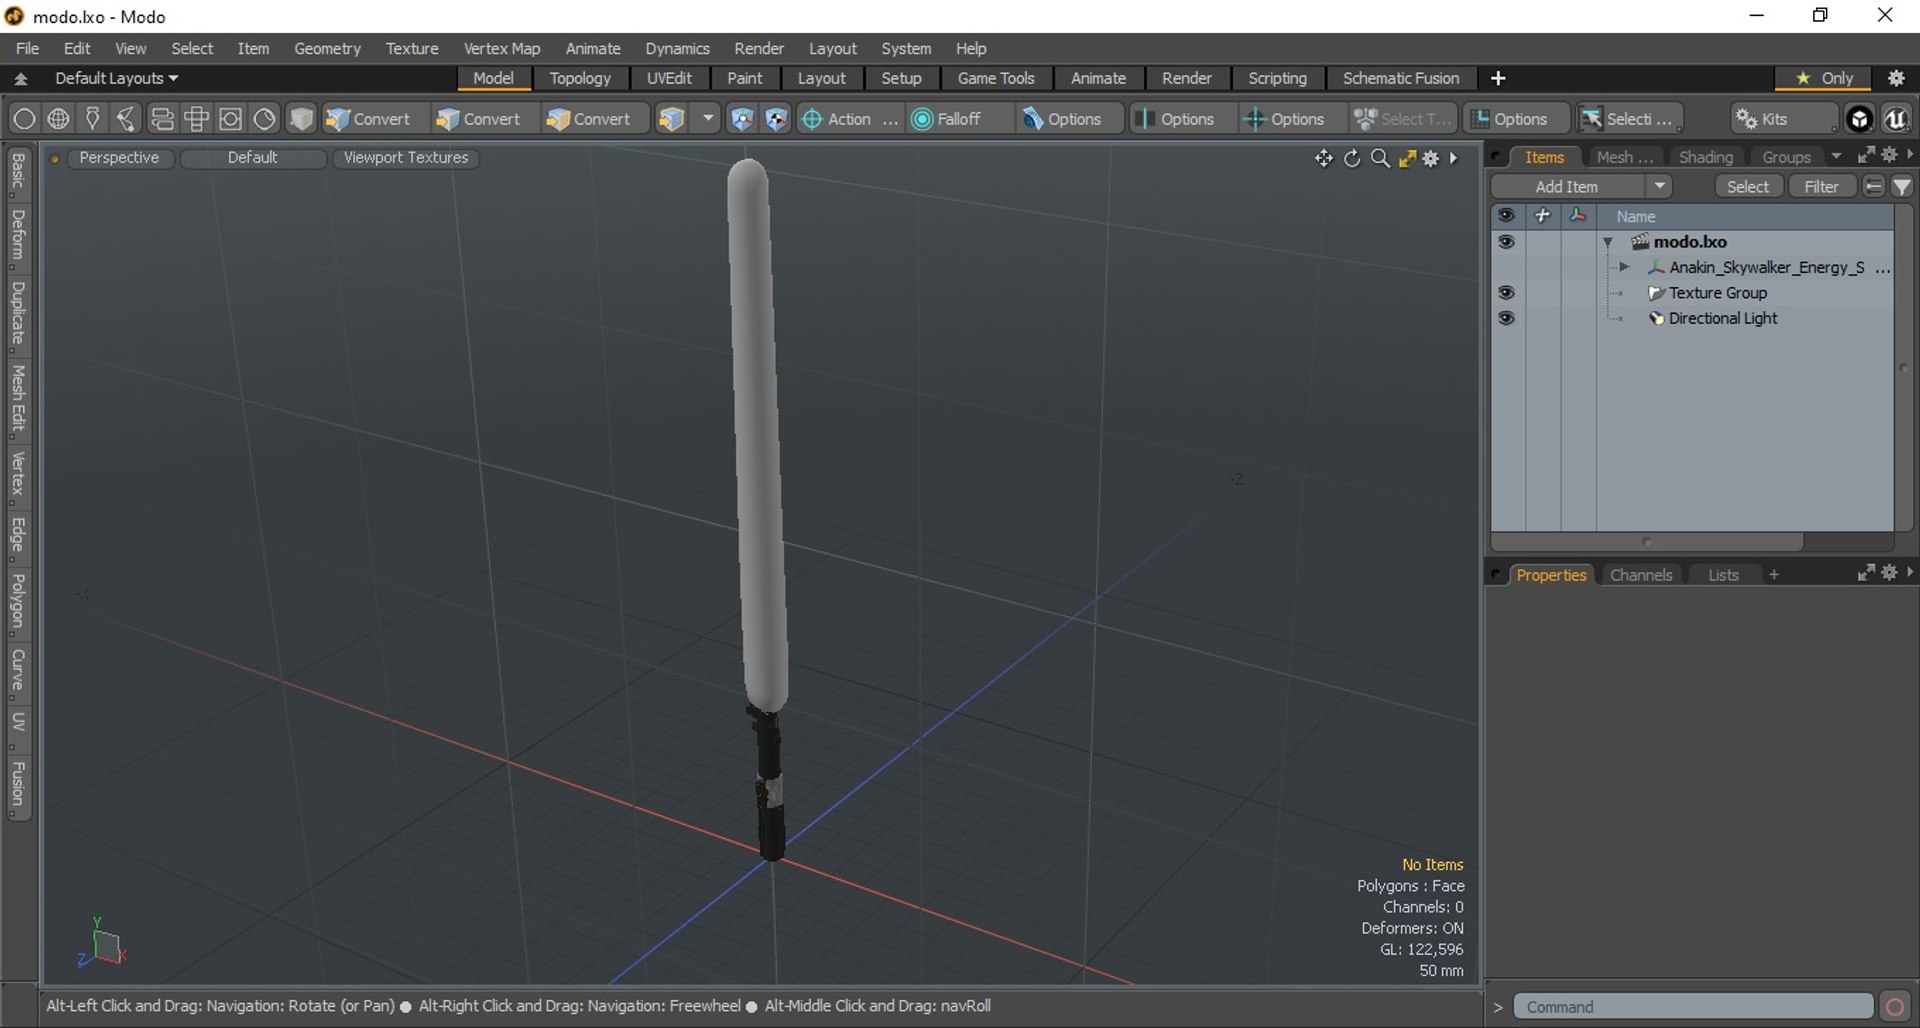Image resolution: width=1920 pixels, height=1028 pixels.
Task: Open viewport settings gear icon
Action: click(x=1431, y=158)
